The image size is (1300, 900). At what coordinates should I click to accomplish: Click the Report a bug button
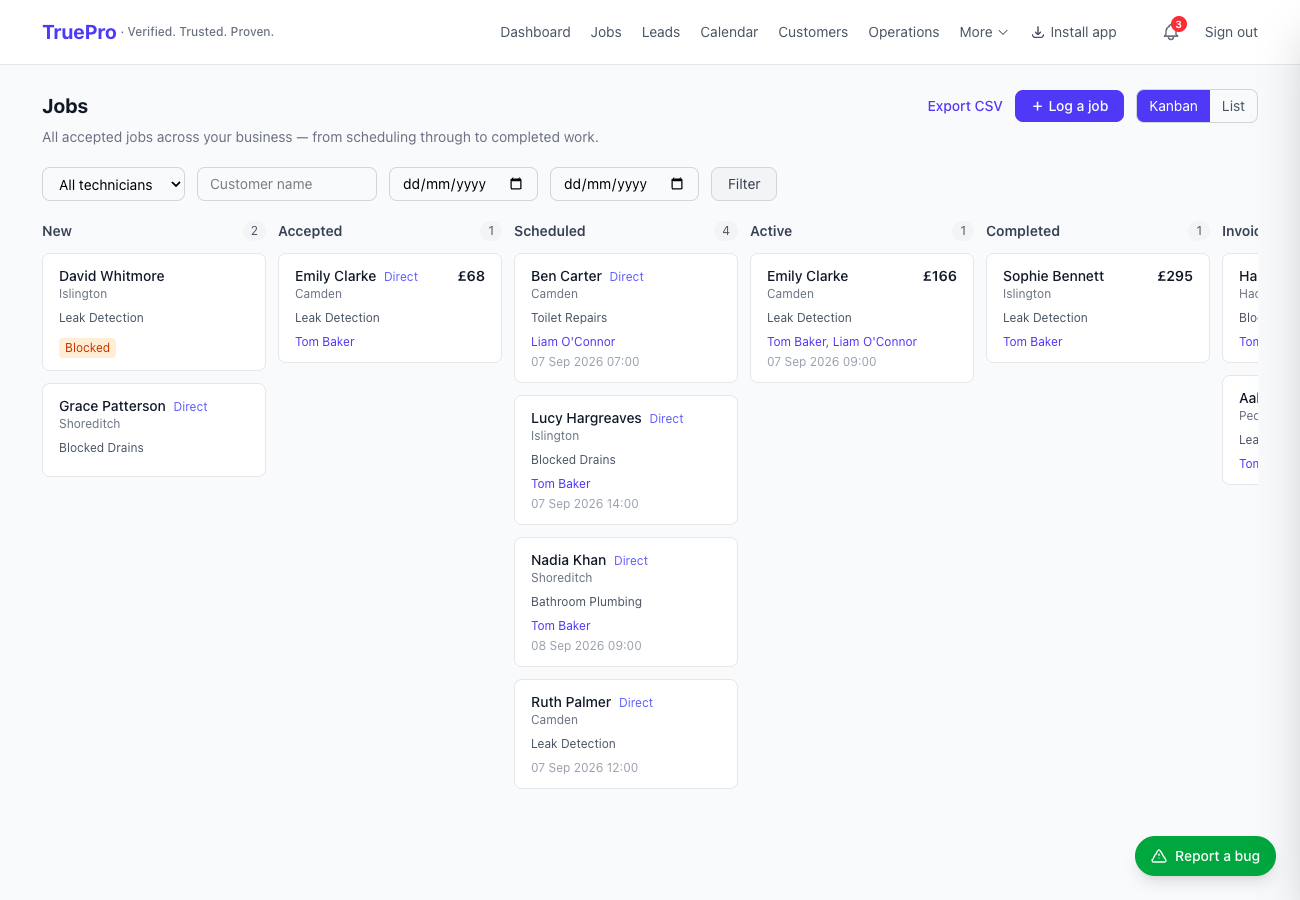pos(1205,856)
